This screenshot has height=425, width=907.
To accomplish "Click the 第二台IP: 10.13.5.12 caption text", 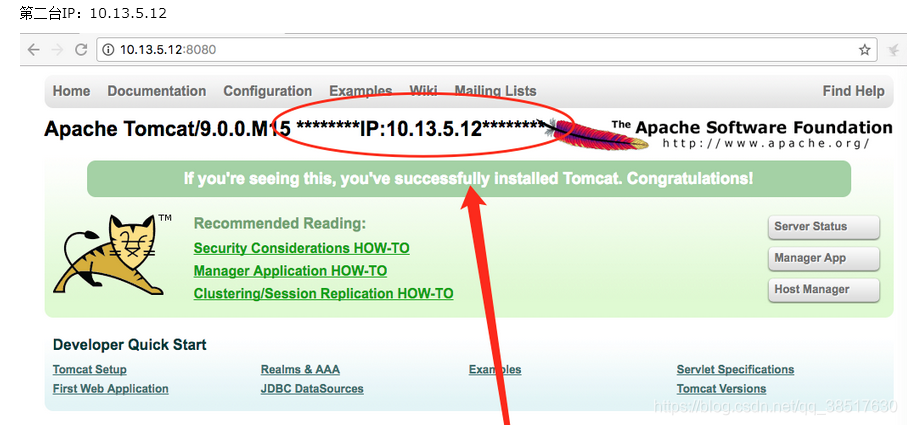I will [x=93, y=13].
